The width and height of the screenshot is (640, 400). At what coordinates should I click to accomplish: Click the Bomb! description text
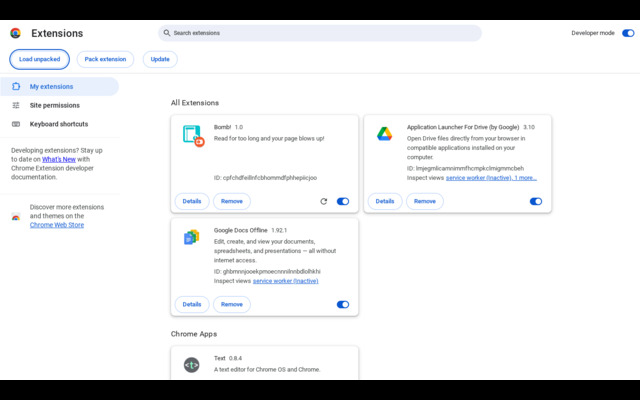click(x=269, y=138)
